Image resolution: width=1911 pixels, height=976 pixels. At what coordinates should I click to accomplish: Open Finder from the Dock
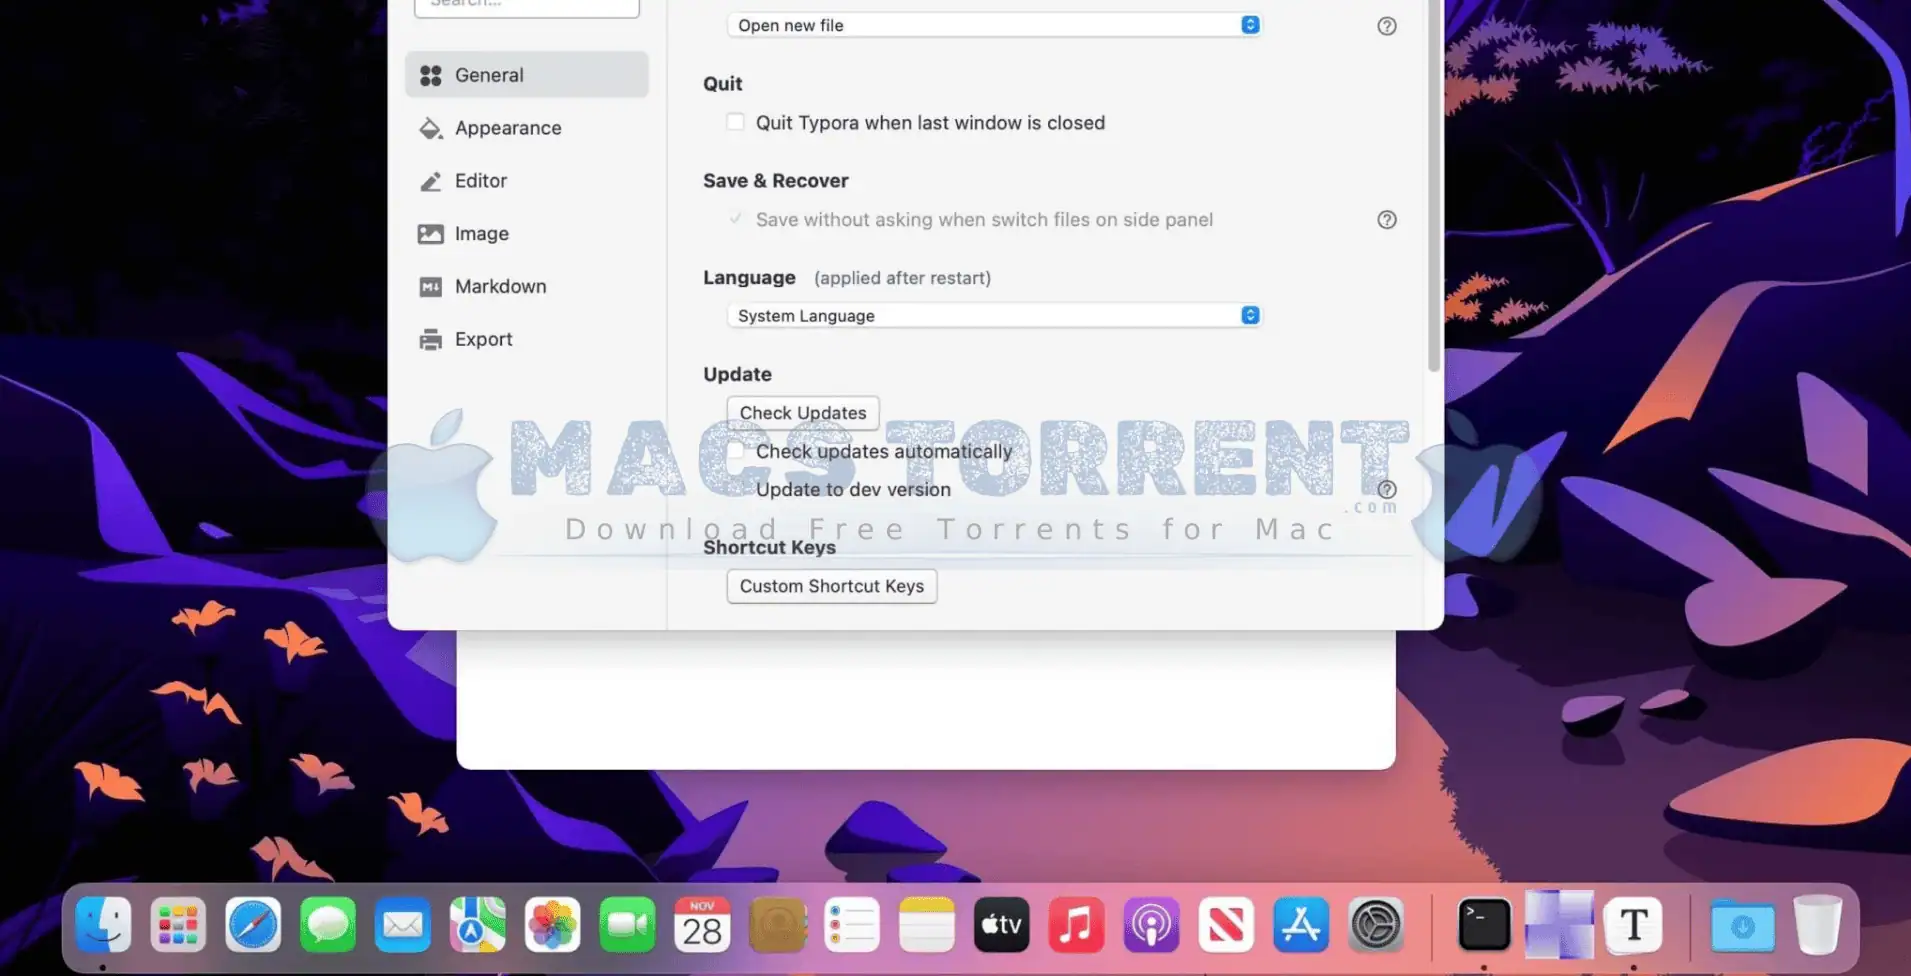pos(103,924)
